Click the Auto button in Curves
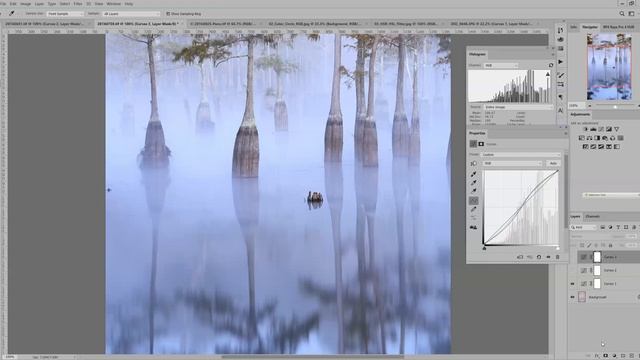640x360 pixels. [553, 163]
